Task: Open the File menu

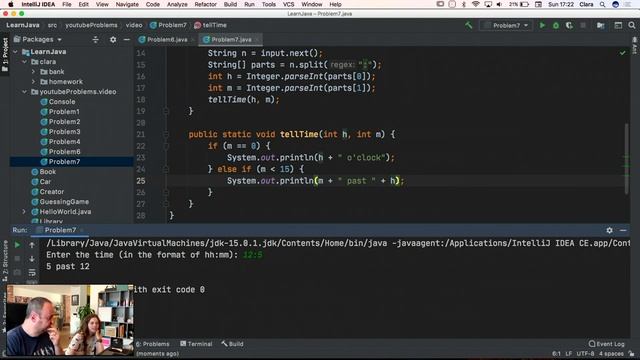Action: (67, 4)
